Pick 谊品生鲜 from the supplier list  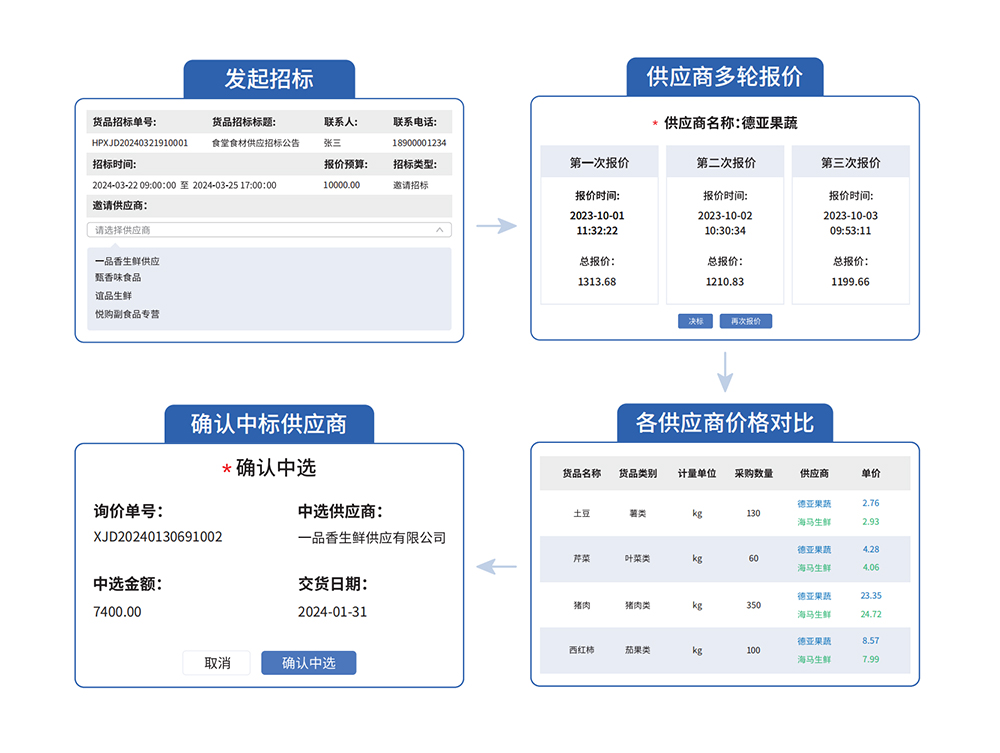pyautogui.click(x=113, y=296)
